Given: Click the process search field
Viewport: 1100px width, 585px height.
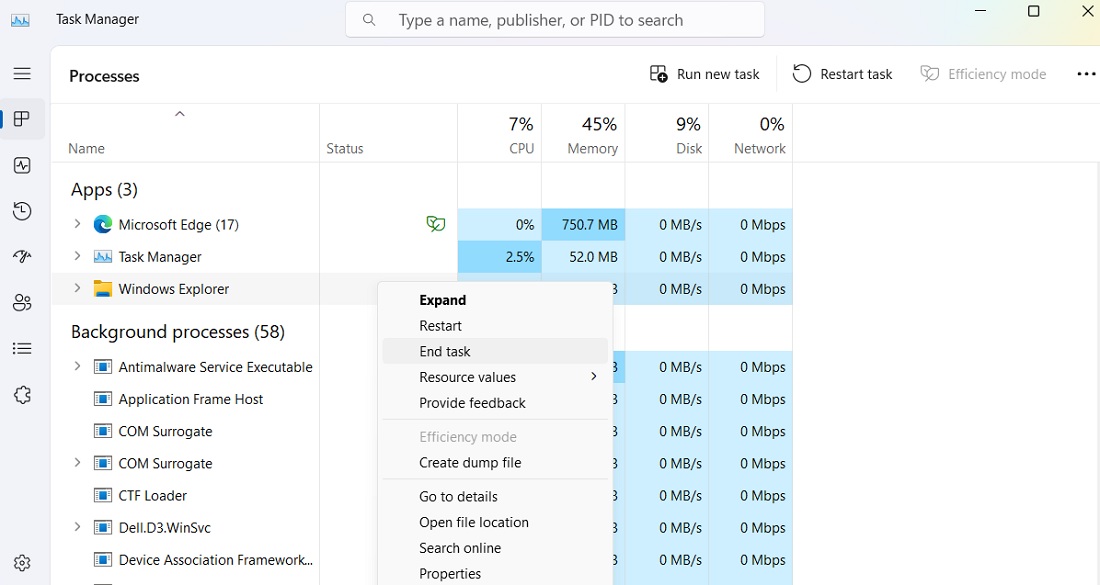Looking at the screenshot, I should (555, 19).
